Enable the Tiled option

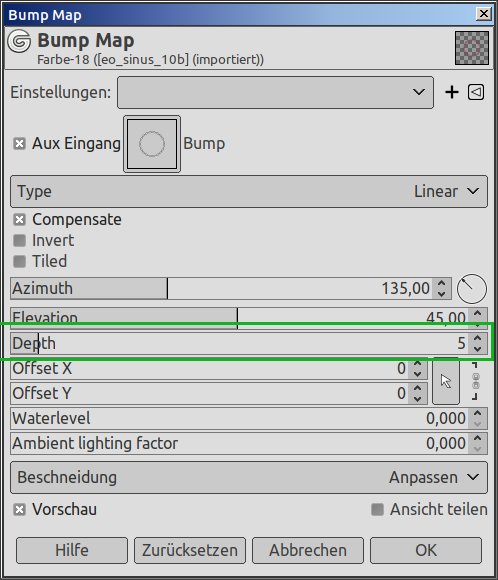tap(19, 262)
